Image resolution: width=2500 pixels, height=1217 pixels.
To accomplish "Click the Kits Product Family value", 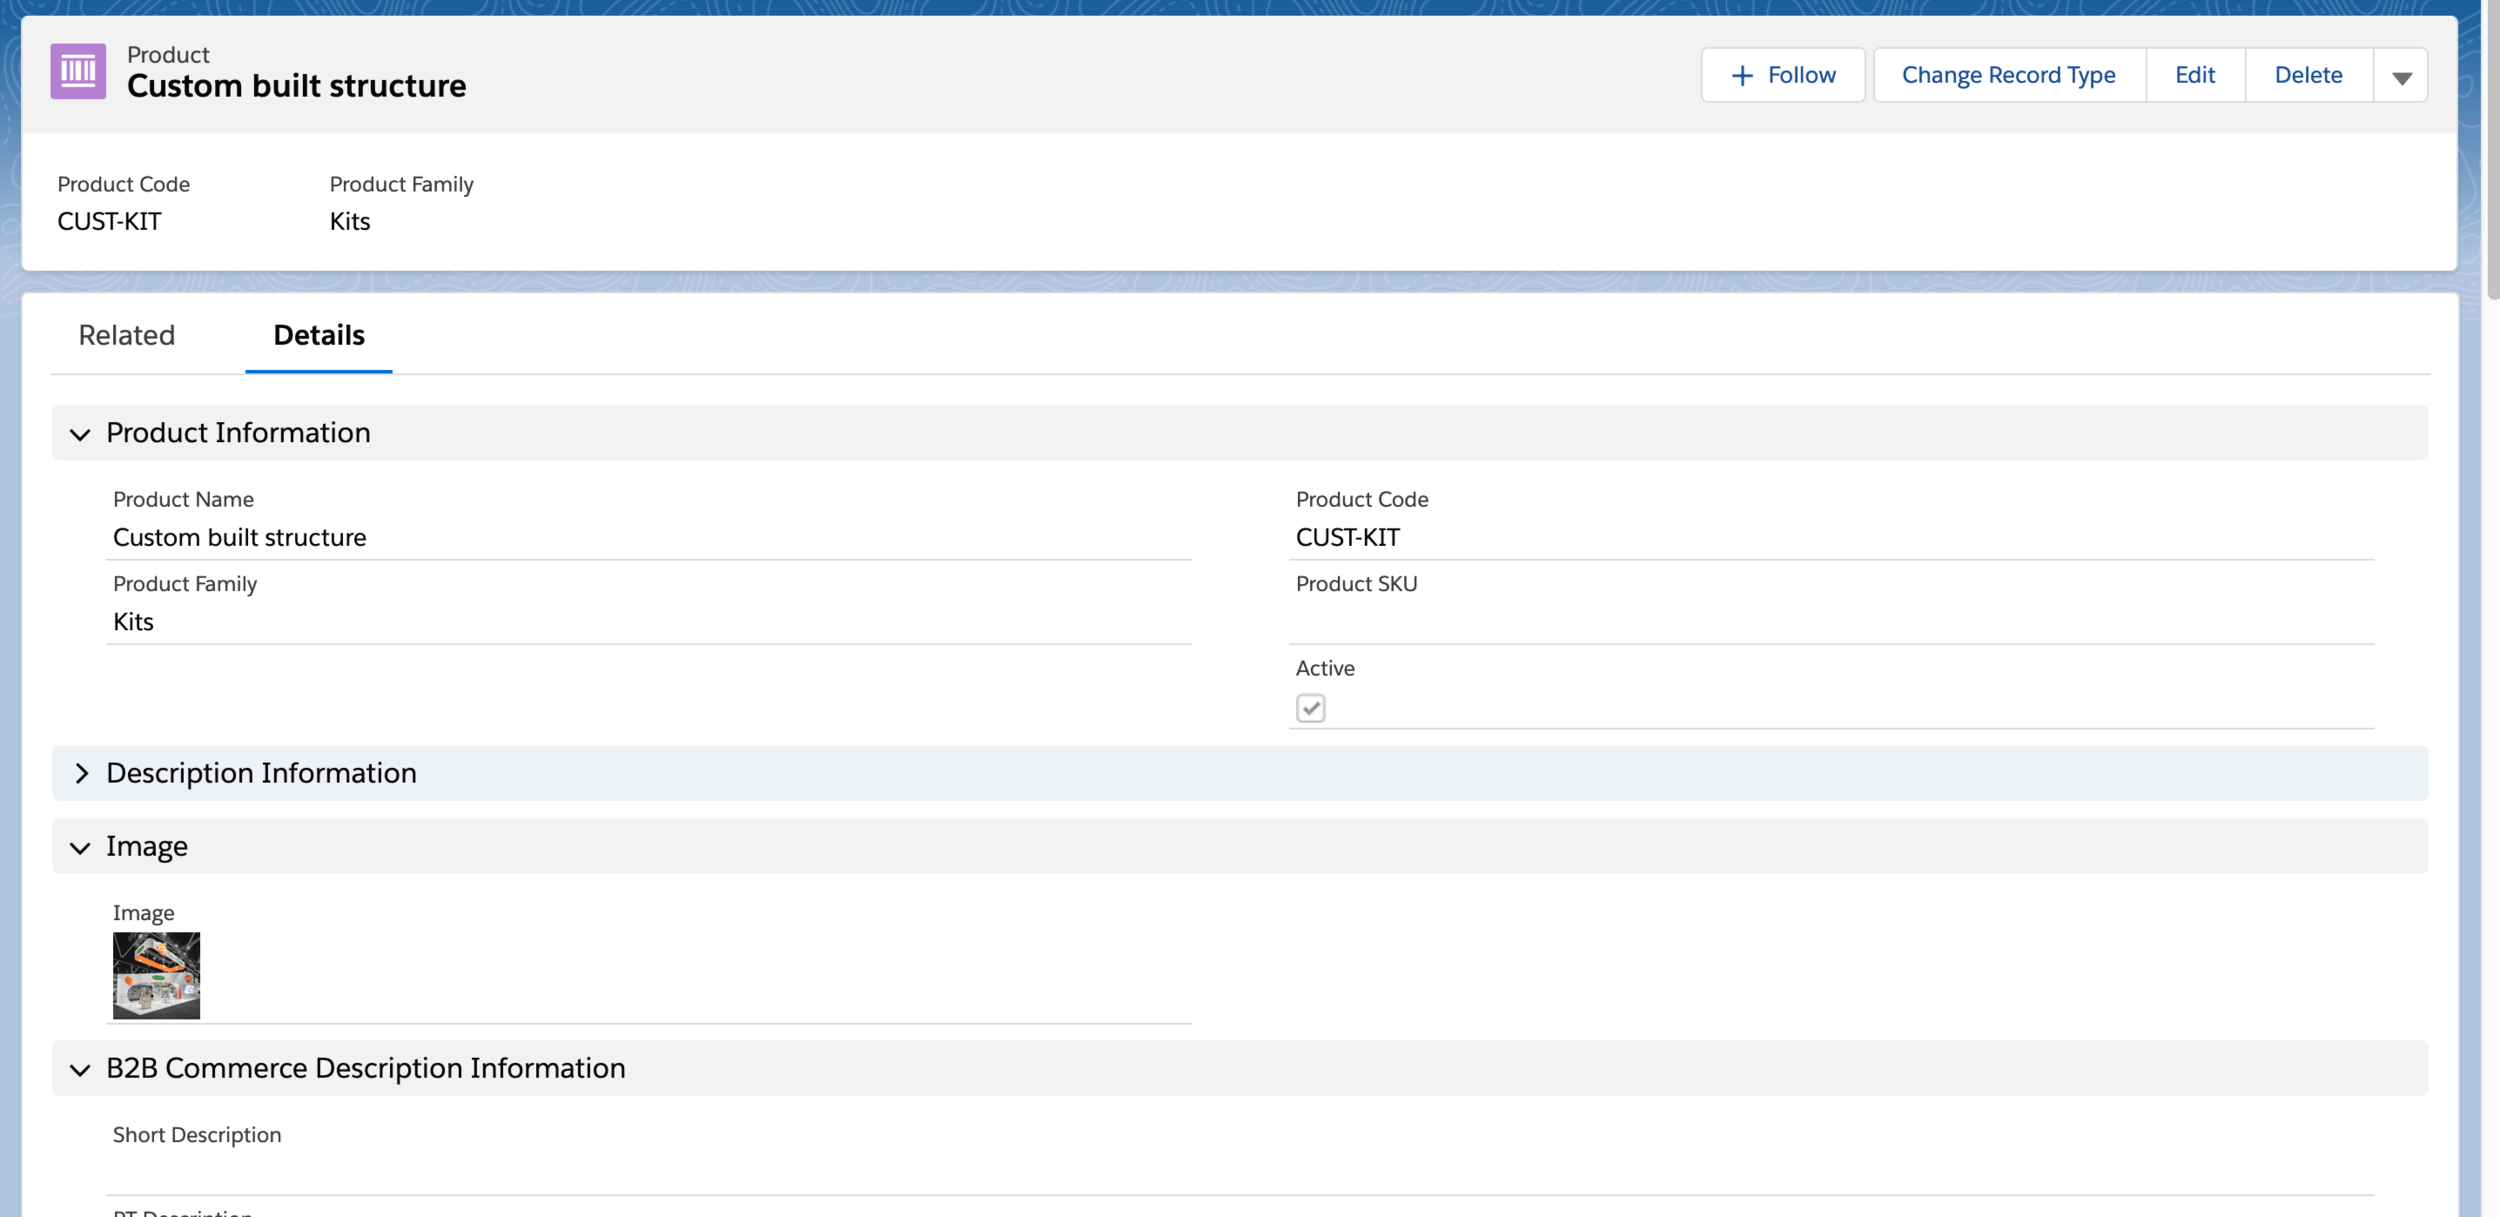I will tap(134, 622).
